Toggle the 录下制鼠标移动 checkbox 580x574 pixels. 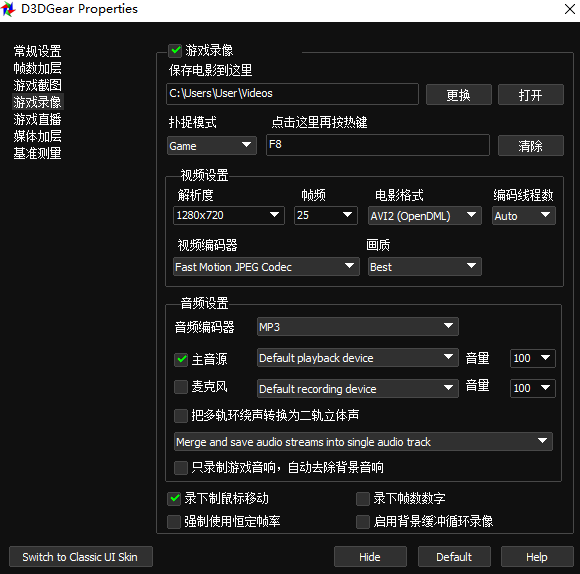174,499
